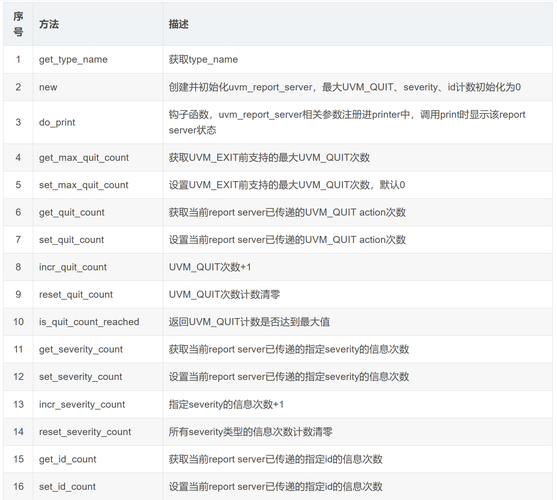Screen dimensions: 557x500
Task: Select the get_max_quit_count method name
Action: click(x=84, y=158)
